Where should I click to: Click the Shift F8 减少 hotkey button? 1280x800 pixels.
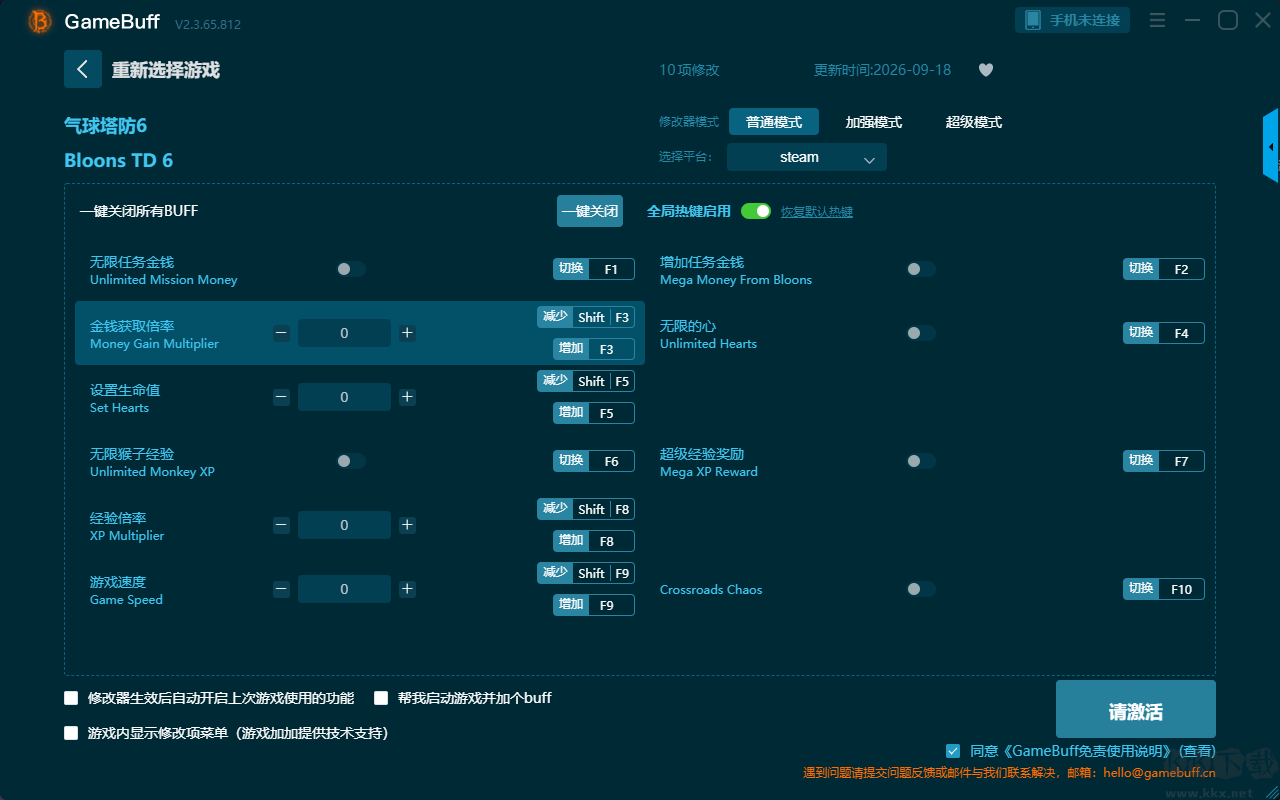tap(586, 509)
